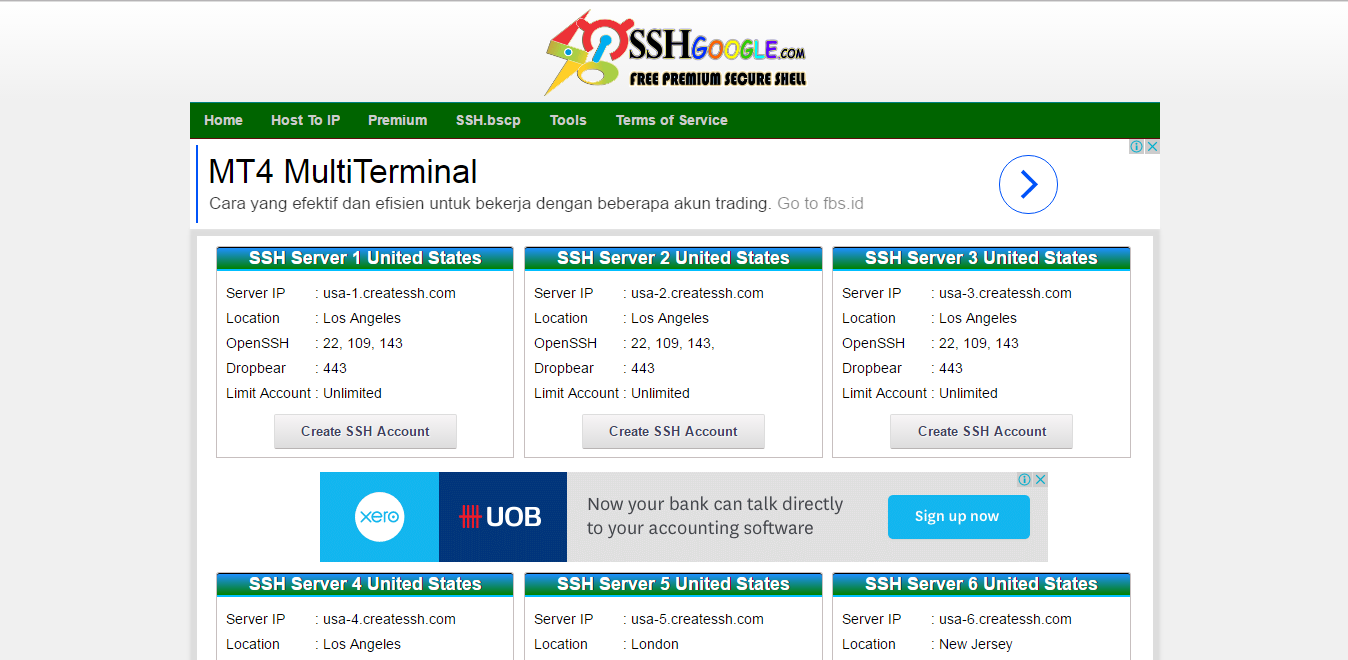
Task: Follow the Go to fbs.id link
Action: click(820, 203)
